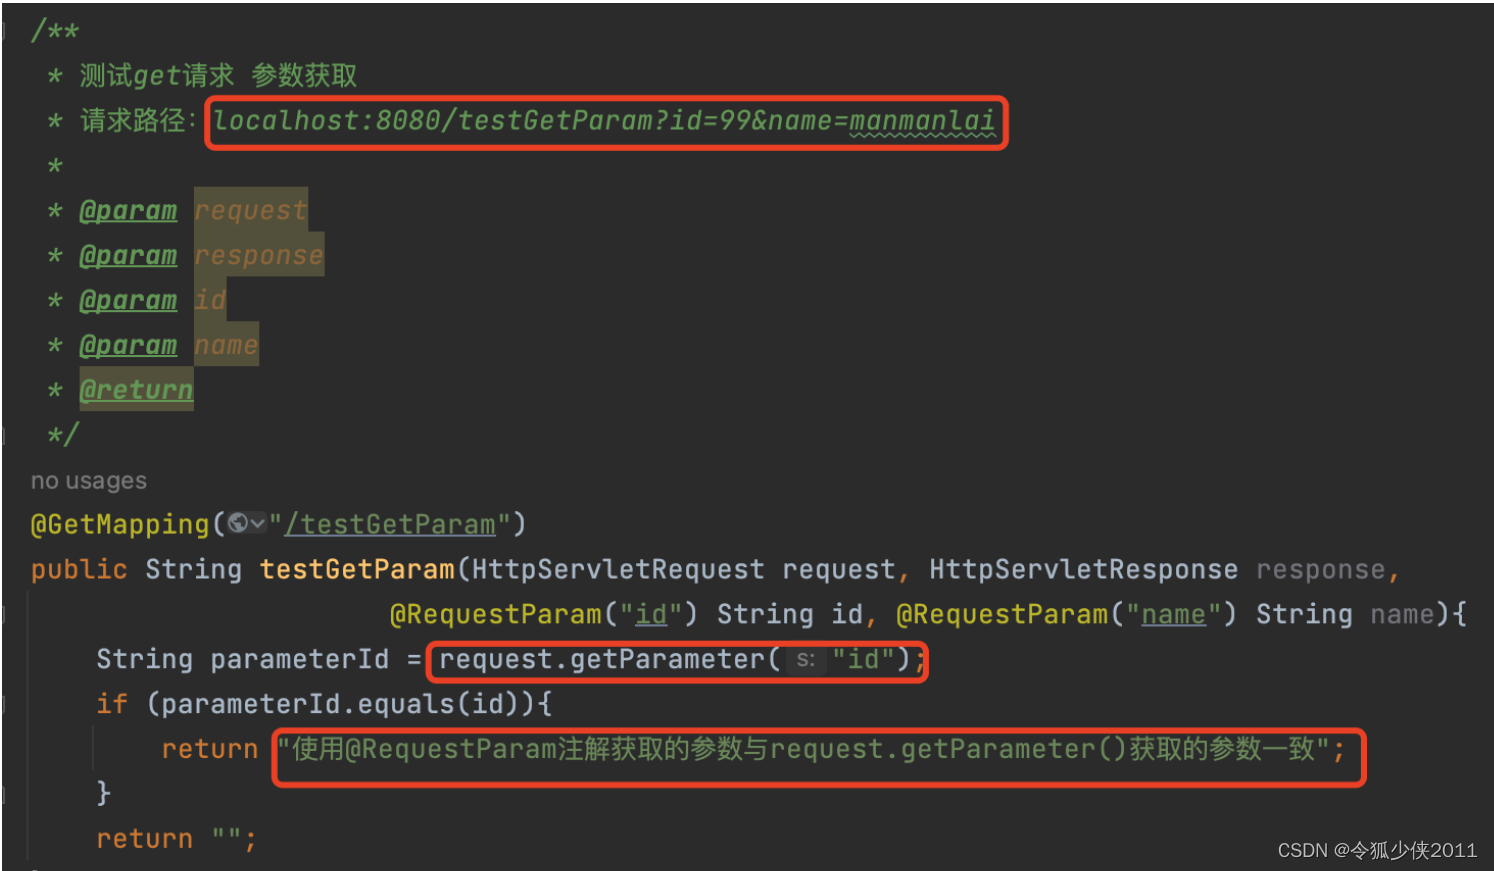Click the "s:" parameter name hint
Viewport: 1494px width, 871px height.
[806, 659]
